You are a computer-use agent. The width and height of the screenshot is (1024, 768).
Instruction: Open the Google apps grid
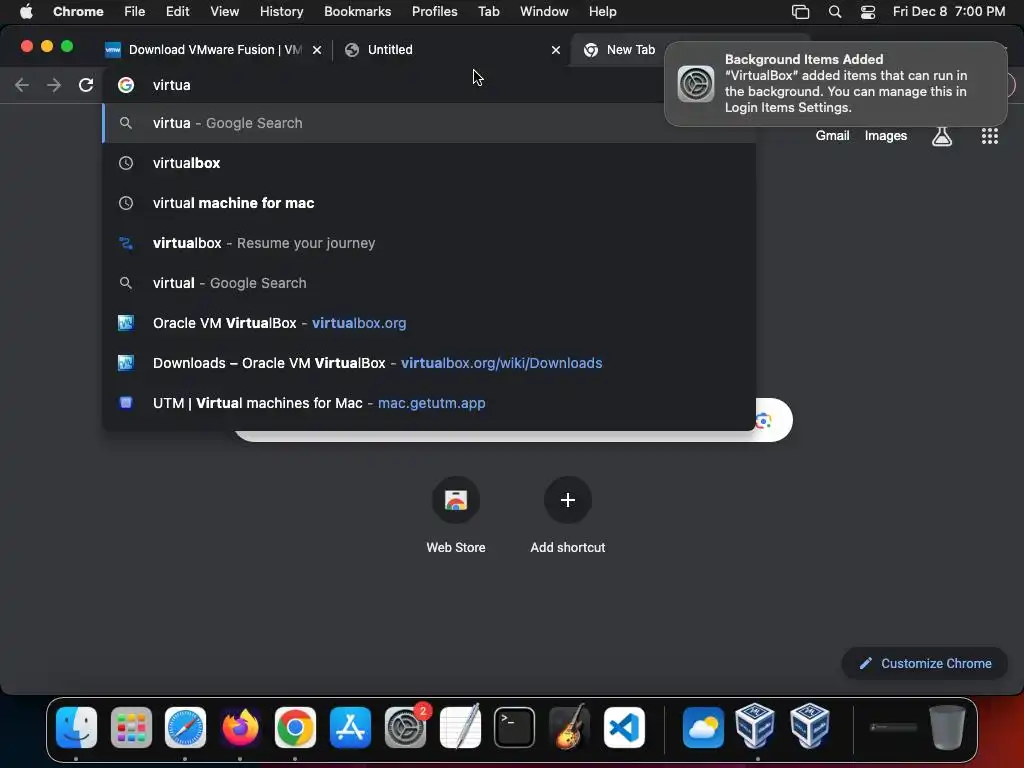(989, 136)
